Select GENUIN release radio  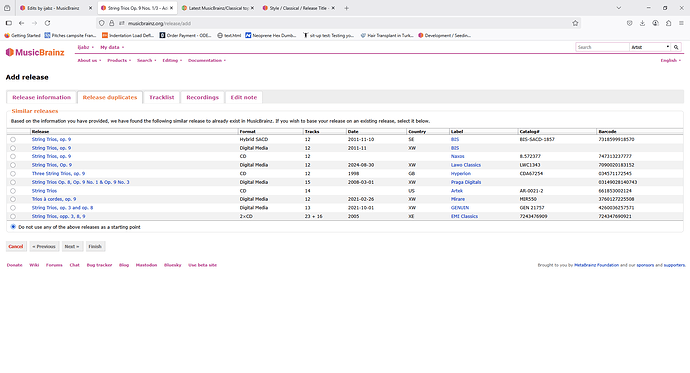pos(13,208)
